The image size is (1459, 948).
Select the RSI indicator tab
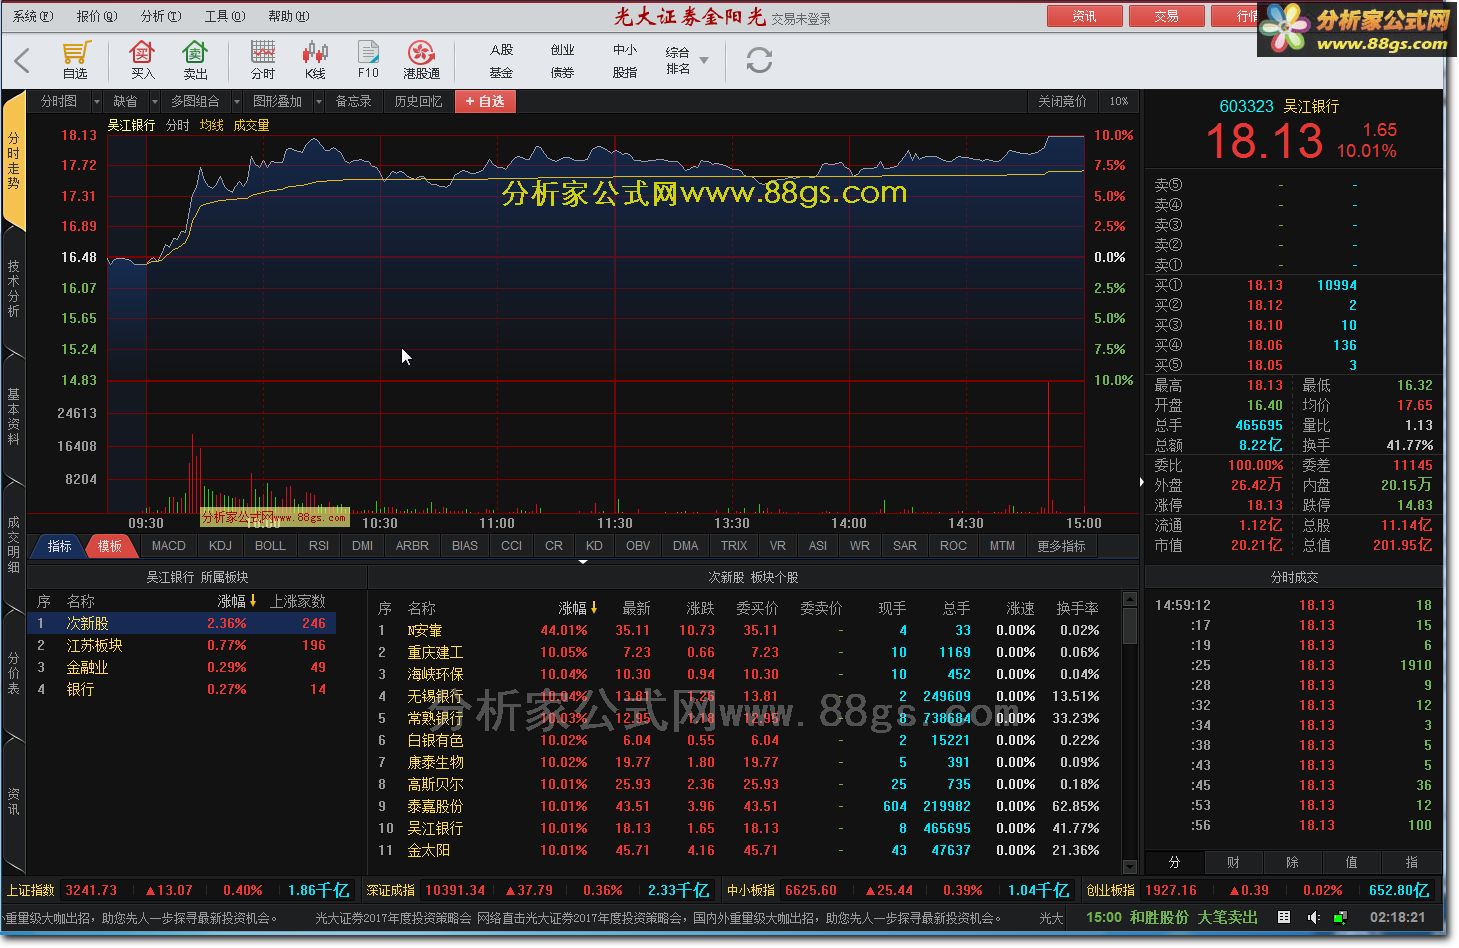(319, 546)
